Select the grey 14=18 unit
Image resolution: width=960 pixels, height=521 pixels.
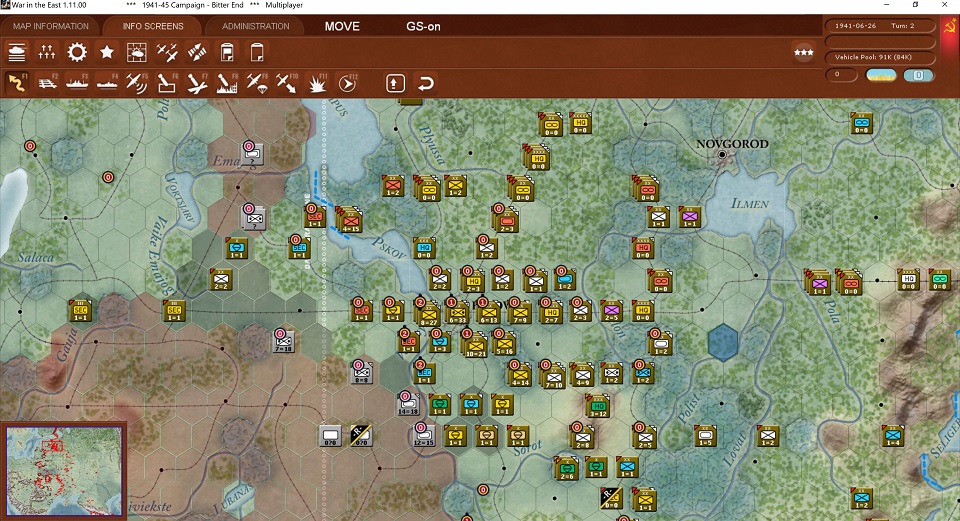tap(408, 404)
